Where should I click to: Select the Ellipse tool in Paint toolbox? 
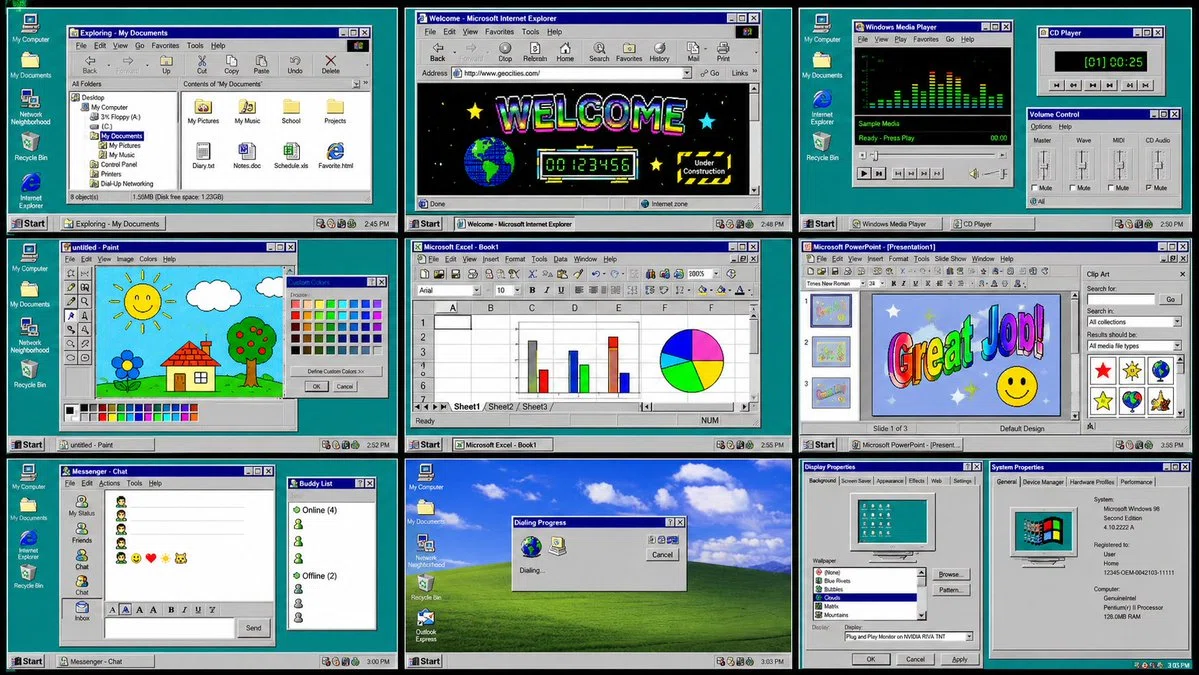[x=71, y=357]
